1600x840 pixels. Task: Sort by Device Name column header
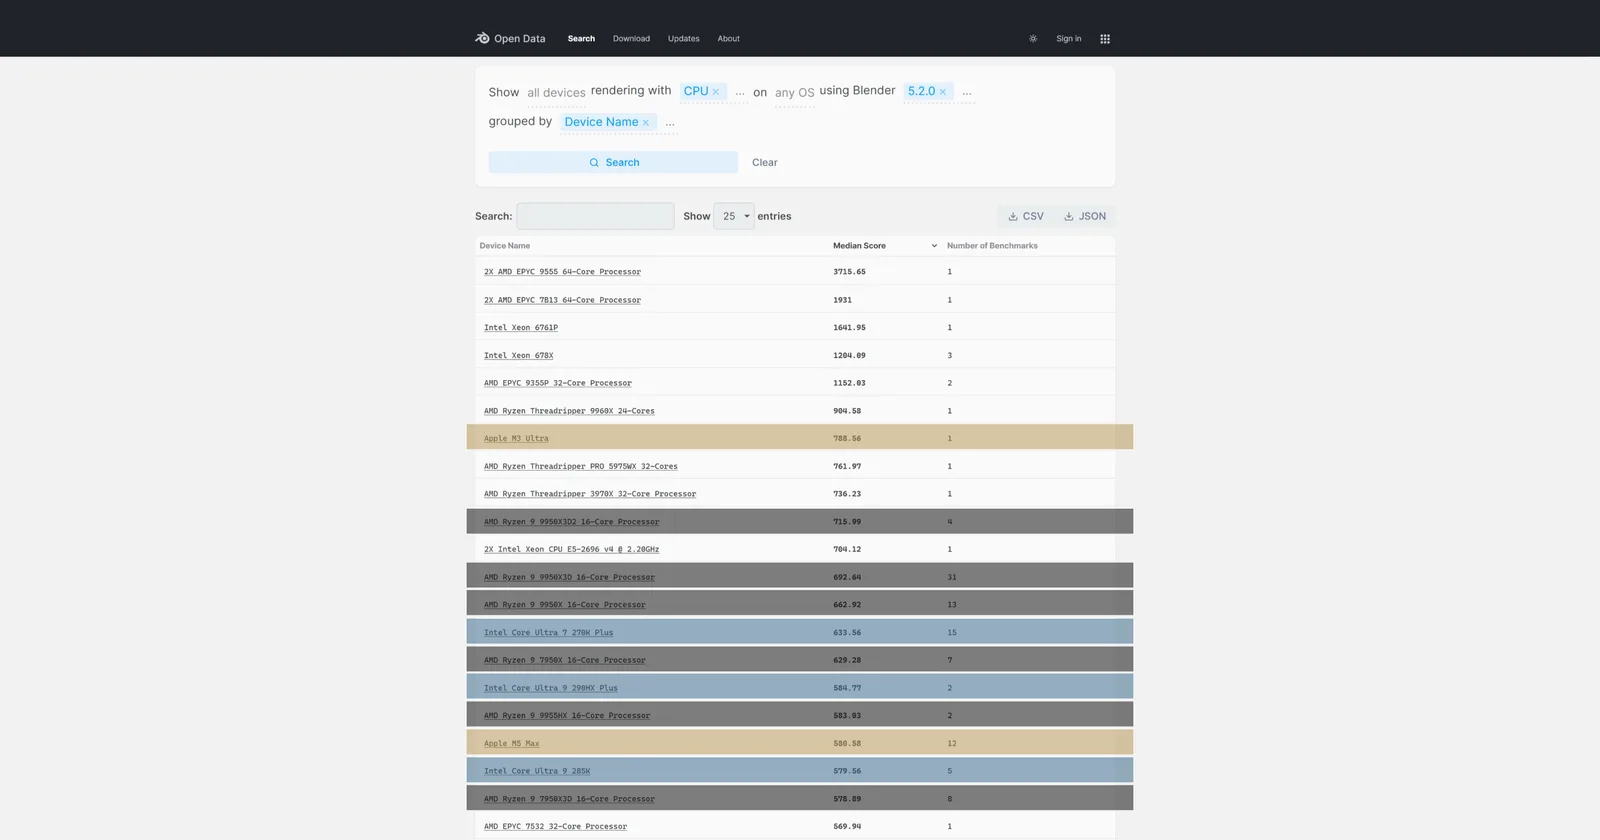tap(505, 246)
